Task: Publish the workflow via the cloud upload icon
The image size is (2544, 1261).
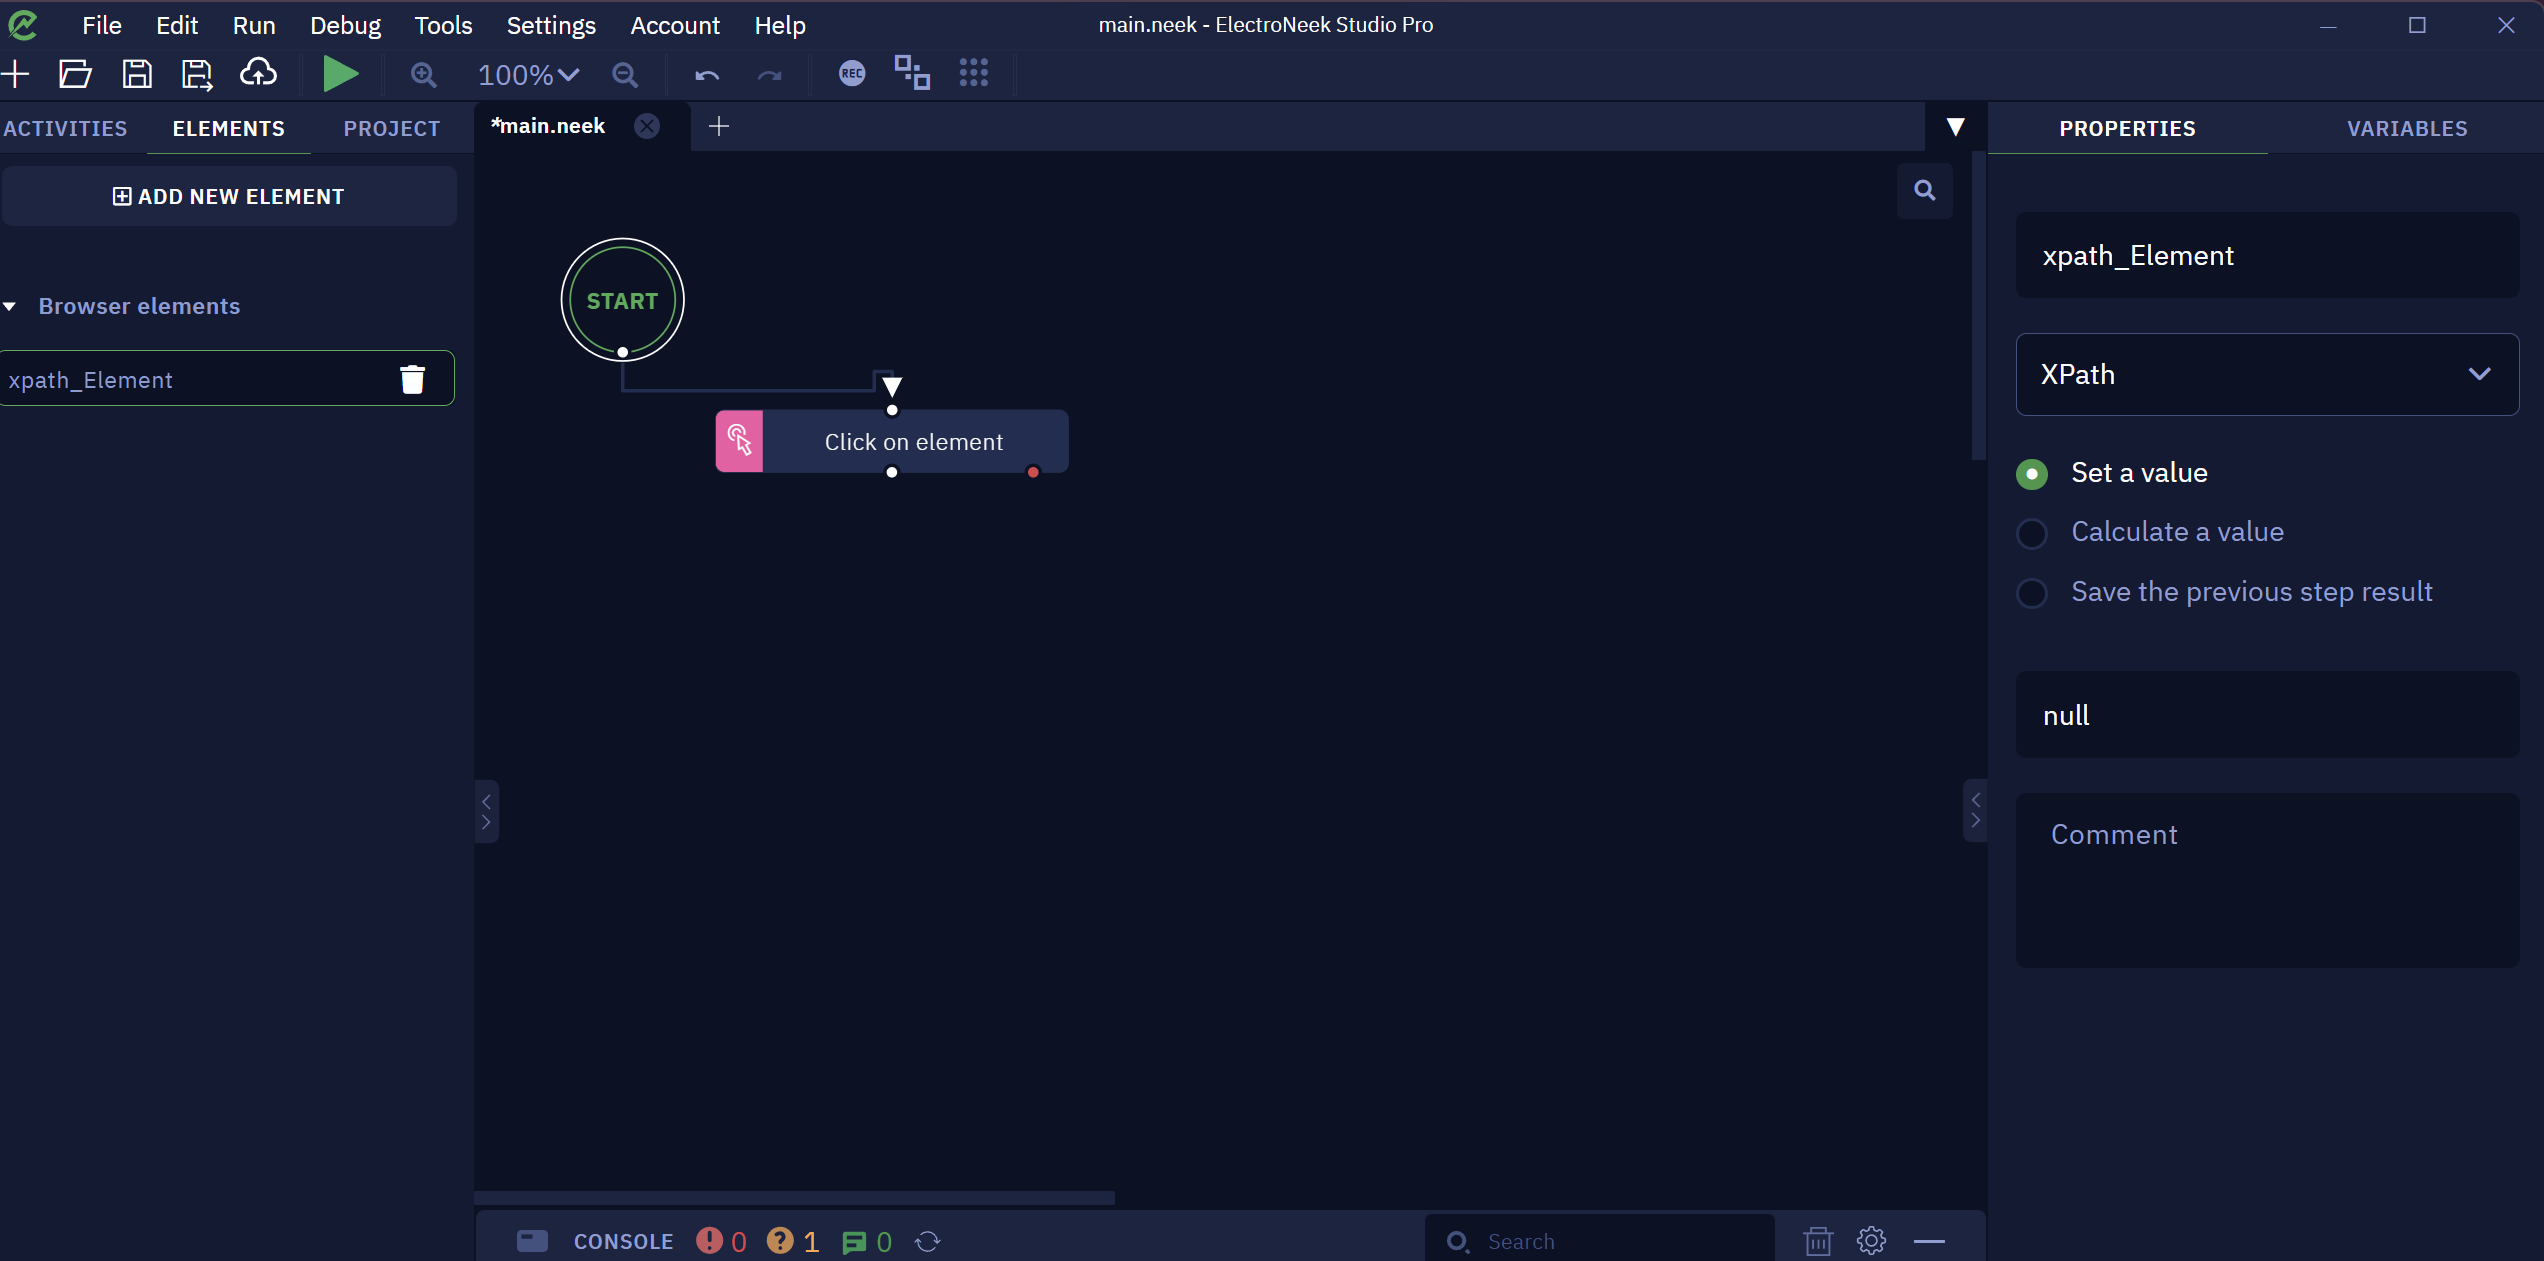Action: click(258, 73)
